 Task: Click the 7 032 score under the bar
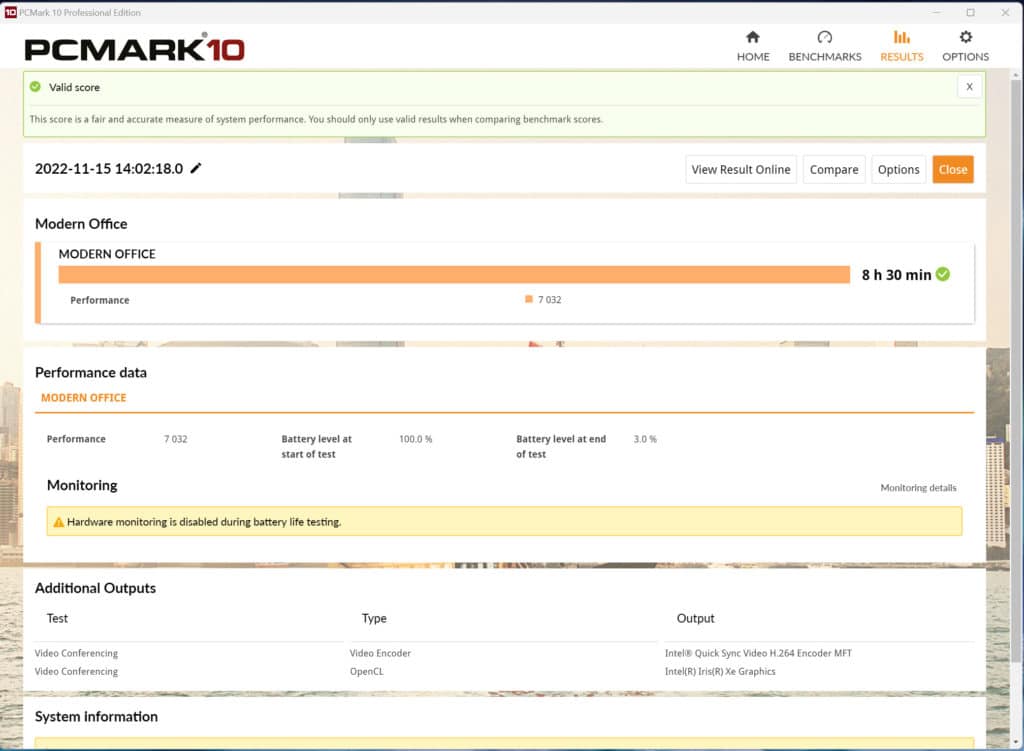(x=549, y=300)
